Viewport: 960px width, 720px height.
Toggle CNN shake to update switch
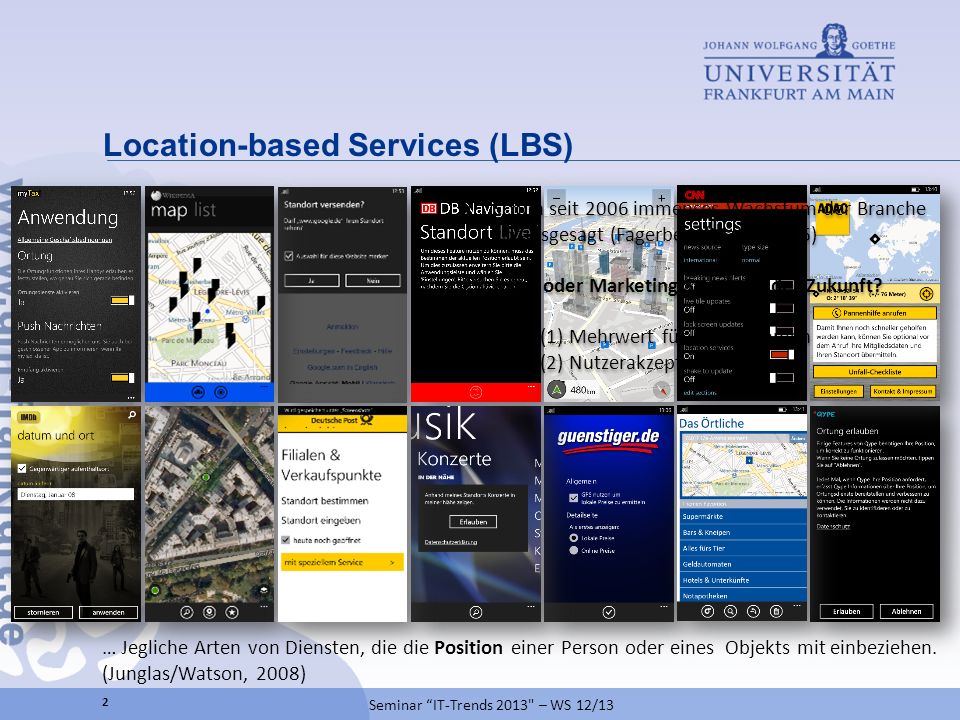pyautogui.click(x=782, y=378)
